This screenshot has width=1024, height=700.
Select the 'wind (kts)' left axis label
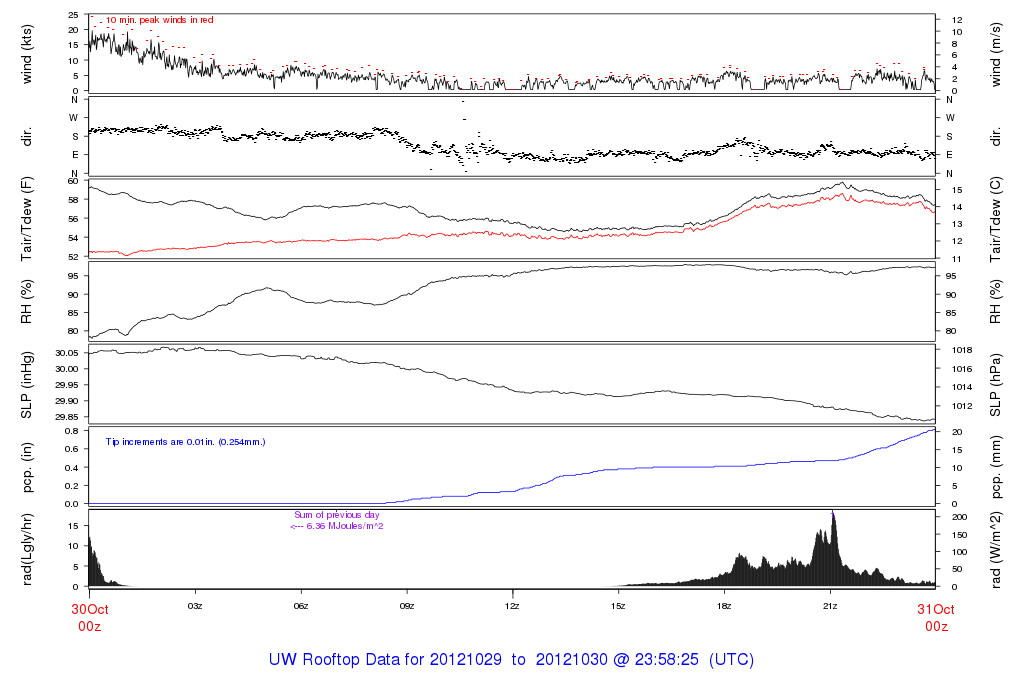pyautogui.click(x=27, y=55)
